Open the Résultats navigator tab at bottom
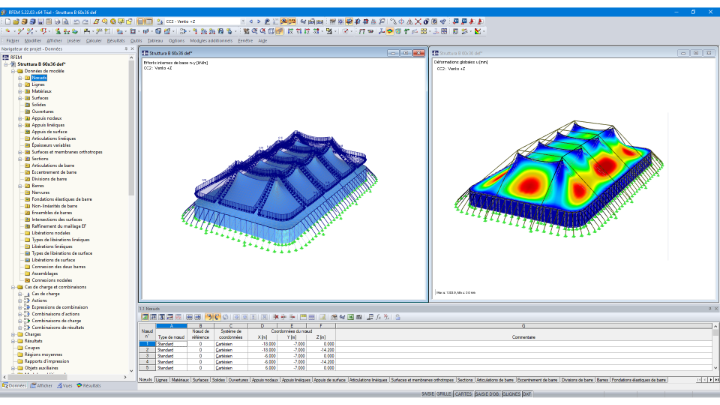This screenshot has height=405, width=720. pyautogui.click(x=89, y=386)
